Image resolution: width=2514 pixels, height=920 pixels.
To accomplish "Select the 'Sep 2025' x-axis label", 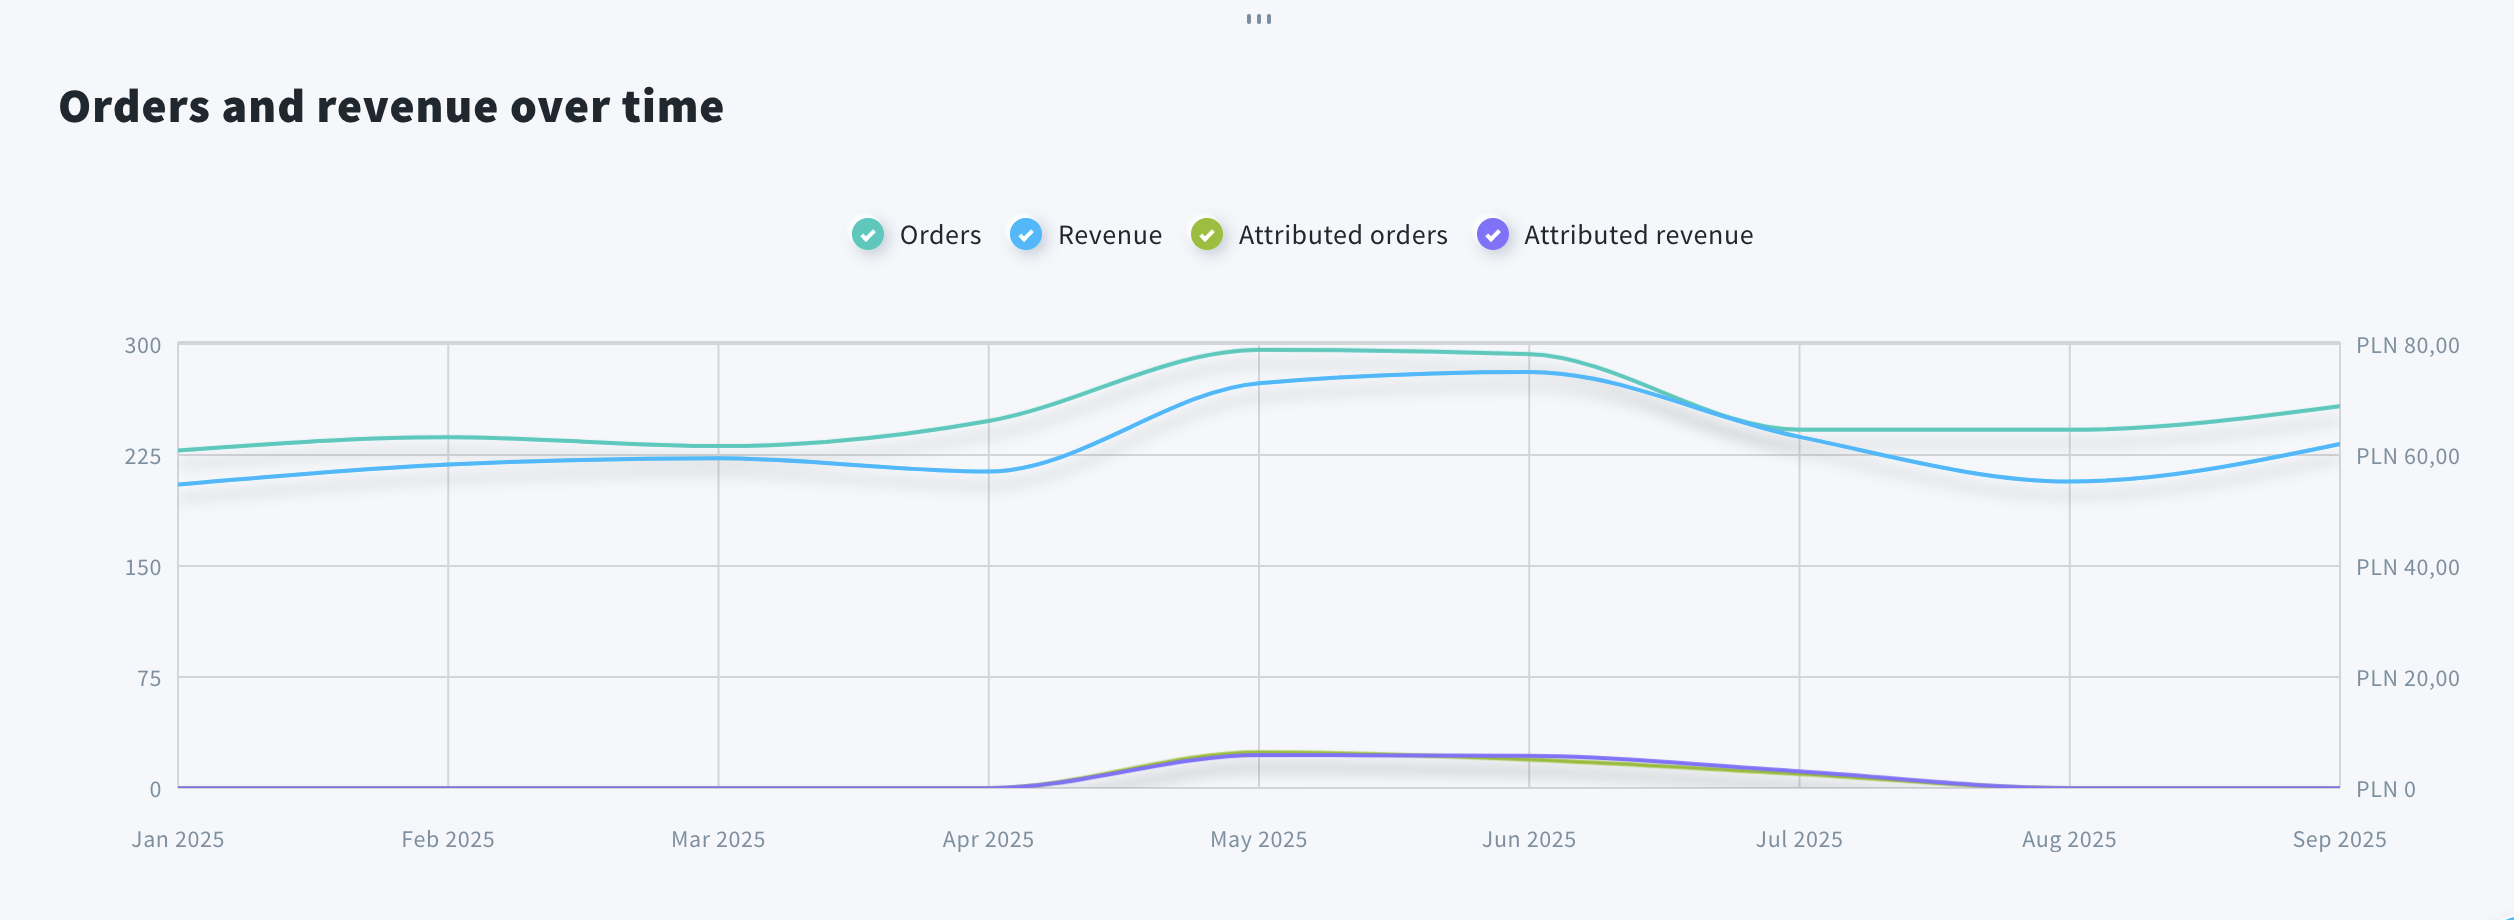I will pyautogui.click(x=2339, y=839).
